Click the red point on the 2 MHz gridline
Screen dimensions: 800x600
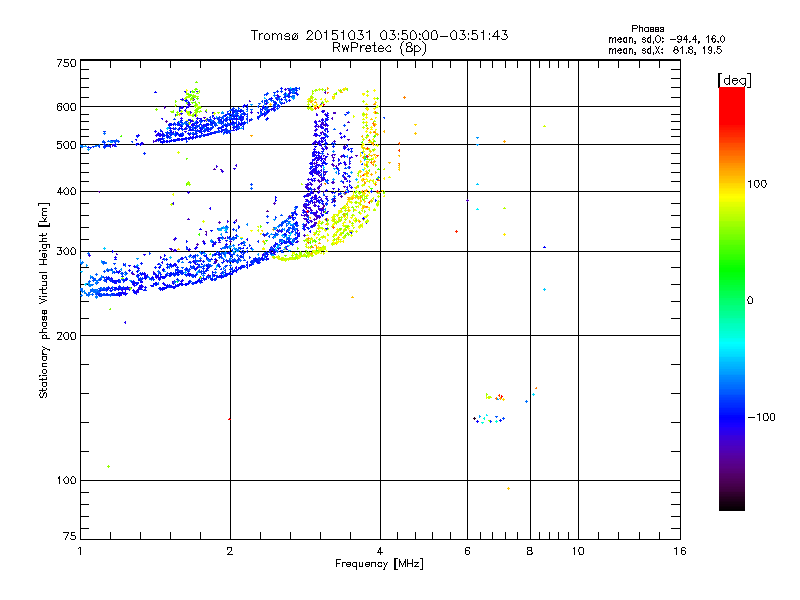tap(229, 419)
